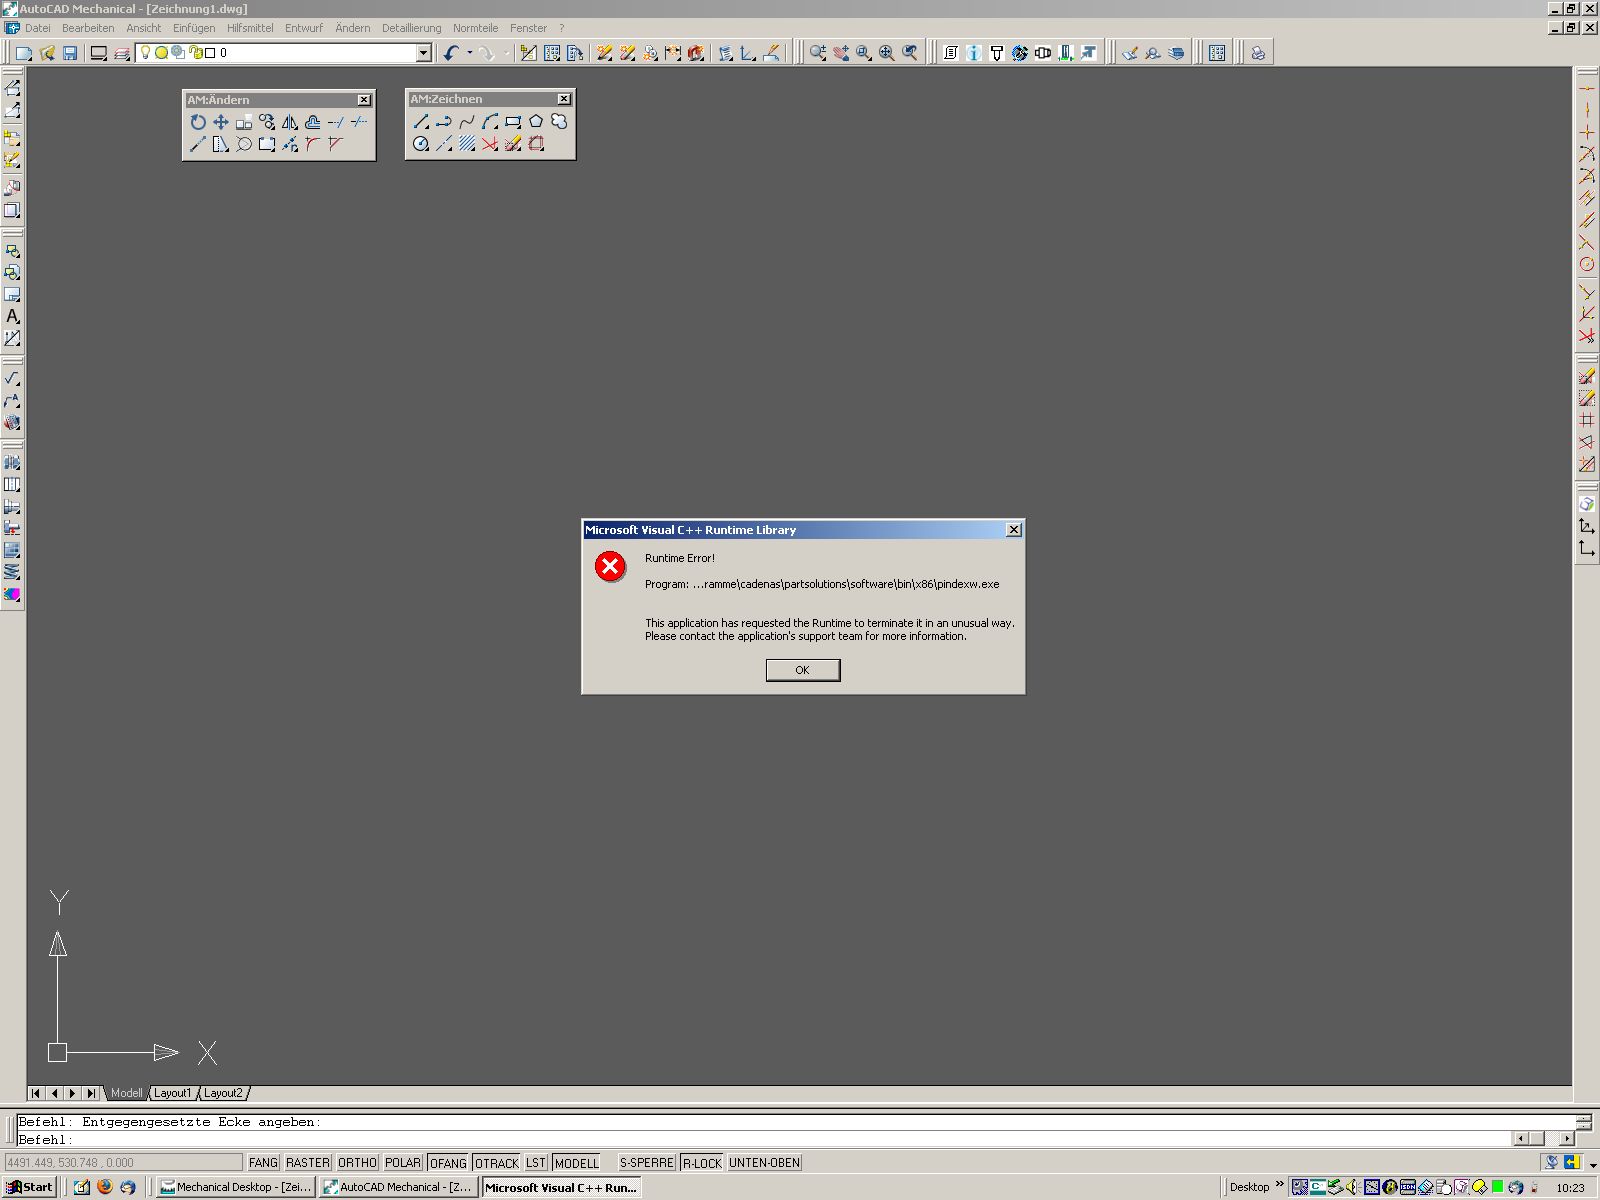This screenshot has height=1200, width=1600.
Task: Click the Open file icon
Action: click(x=47, y=53)
